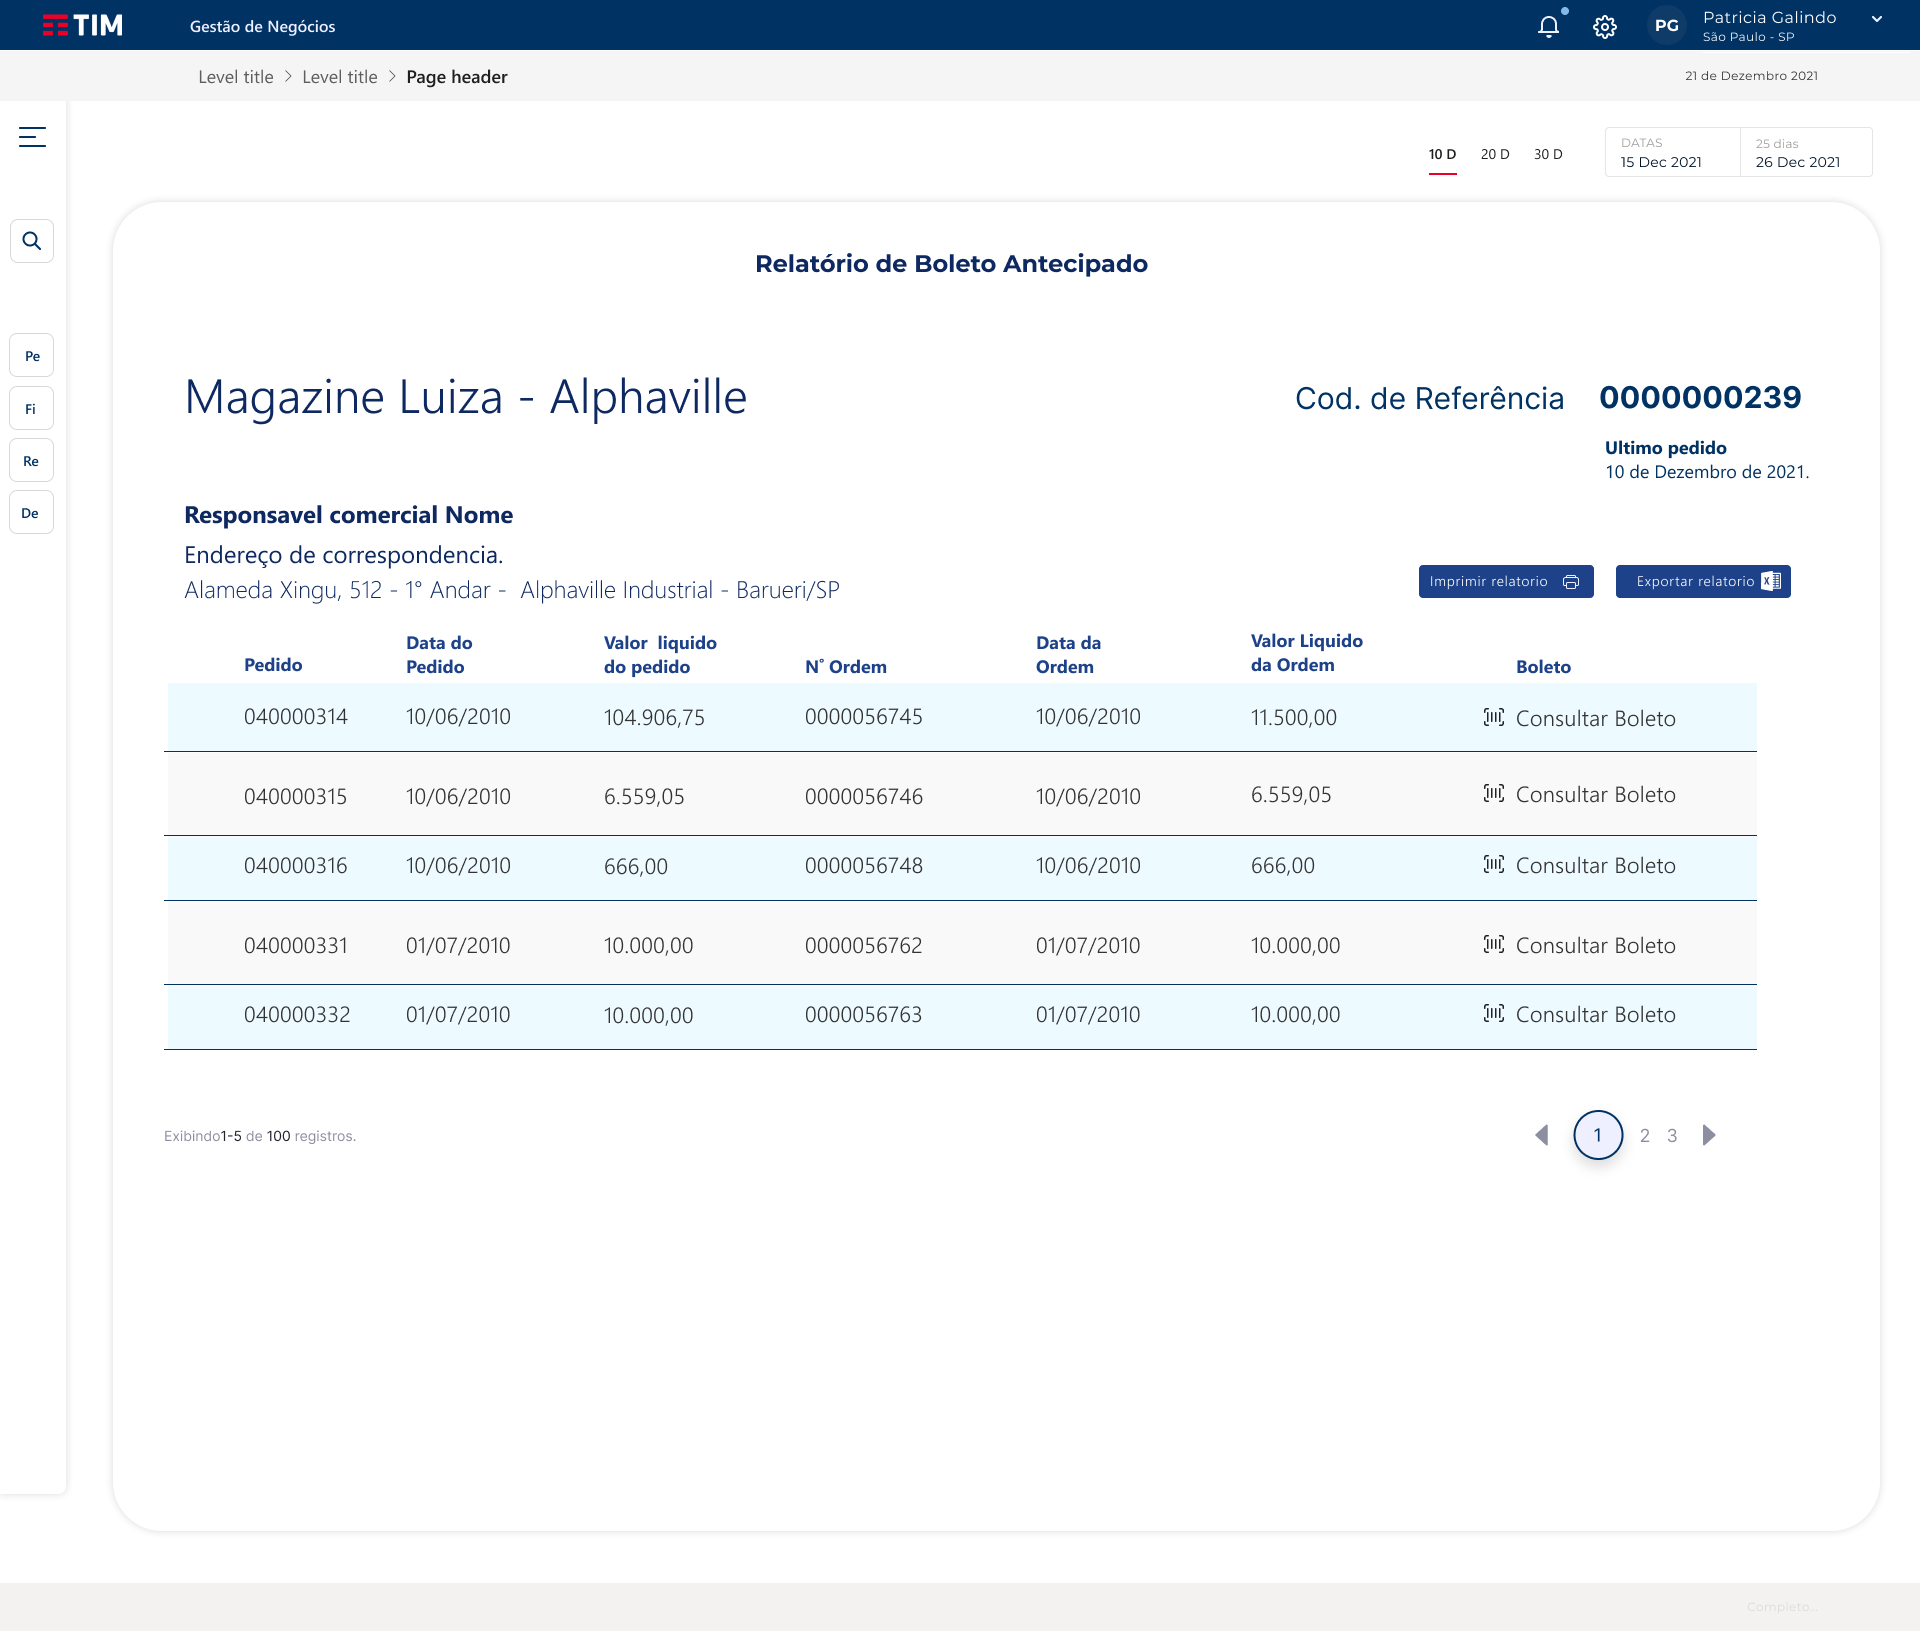Select the De sidebar item
1920x1631 pixels.
tap(32, 513)
